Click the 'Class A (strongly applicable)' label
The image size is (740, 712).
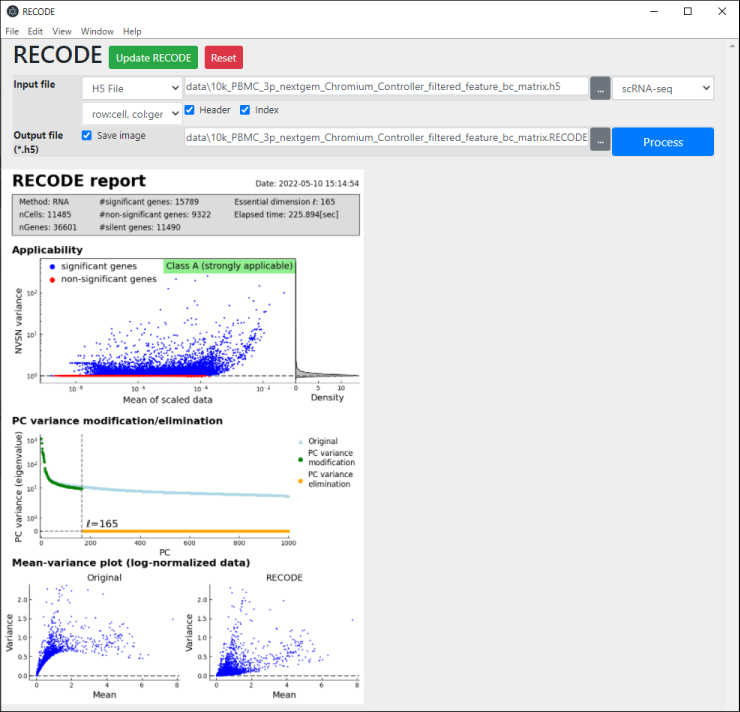click(x=229, y=266)
